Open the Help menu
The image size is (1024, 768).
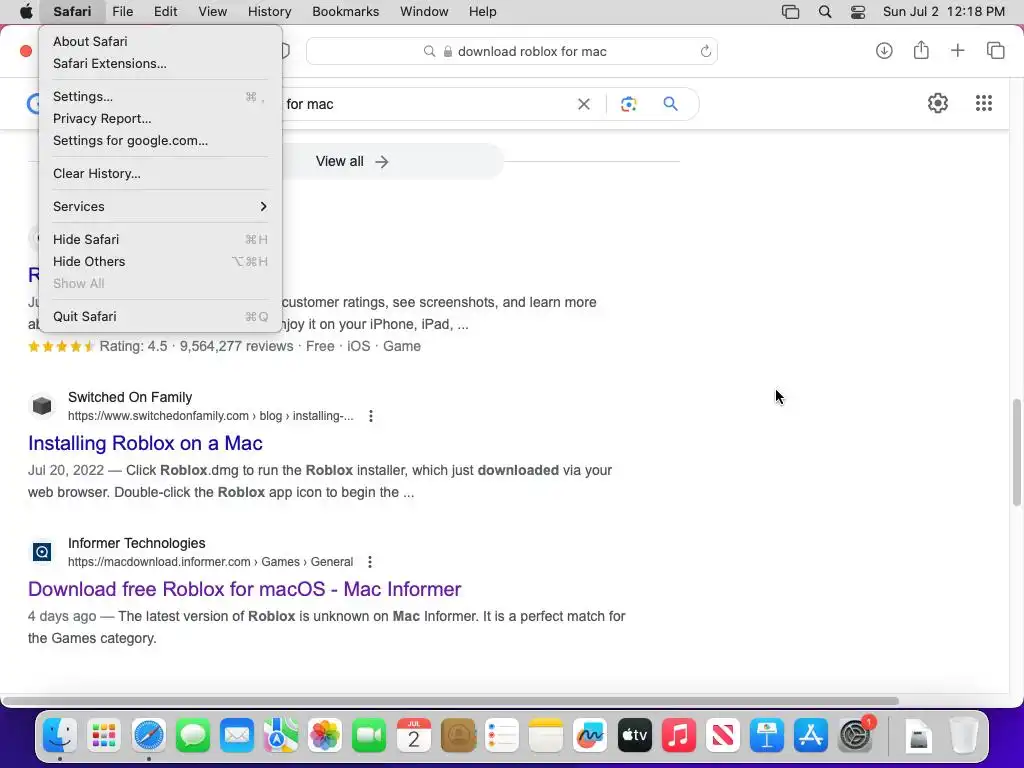(482, 12)
